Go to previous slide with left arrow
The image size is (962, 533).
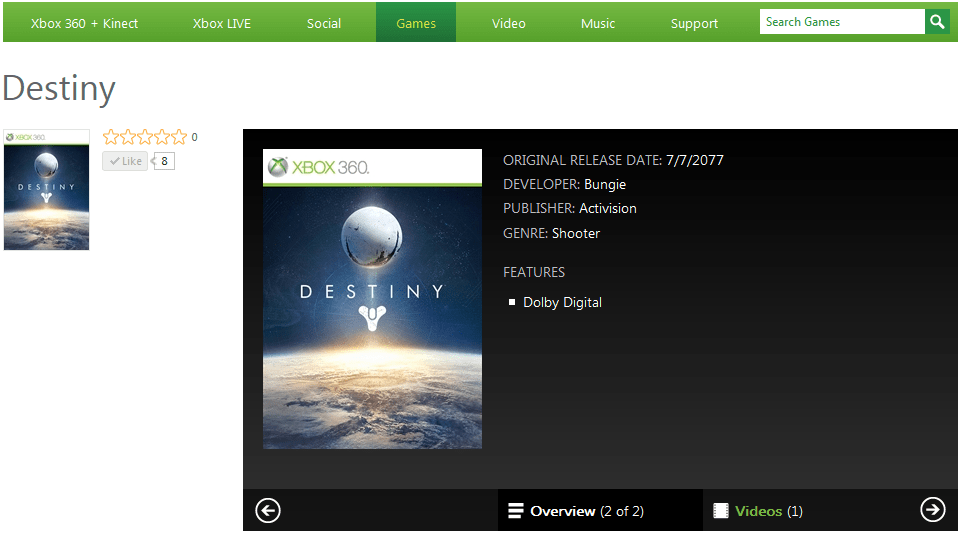[x=268, y=510]
